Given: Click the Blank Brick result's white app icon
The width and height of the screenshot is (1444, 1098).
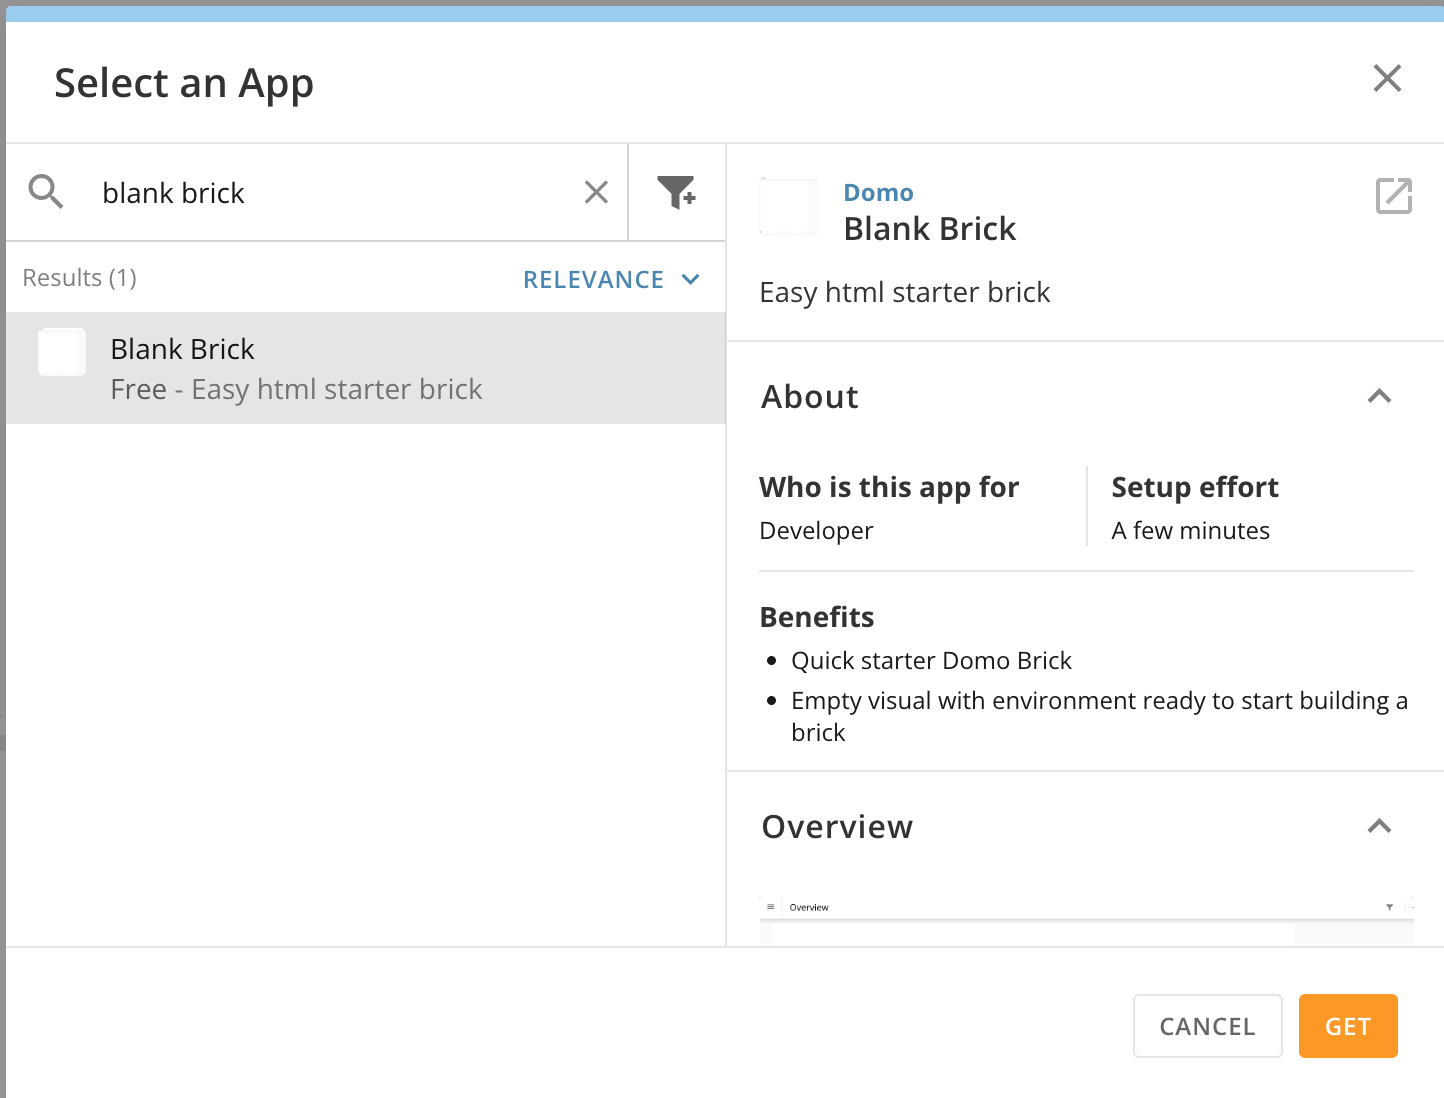Looking at the screenshot, I should [x=62, y=352].
